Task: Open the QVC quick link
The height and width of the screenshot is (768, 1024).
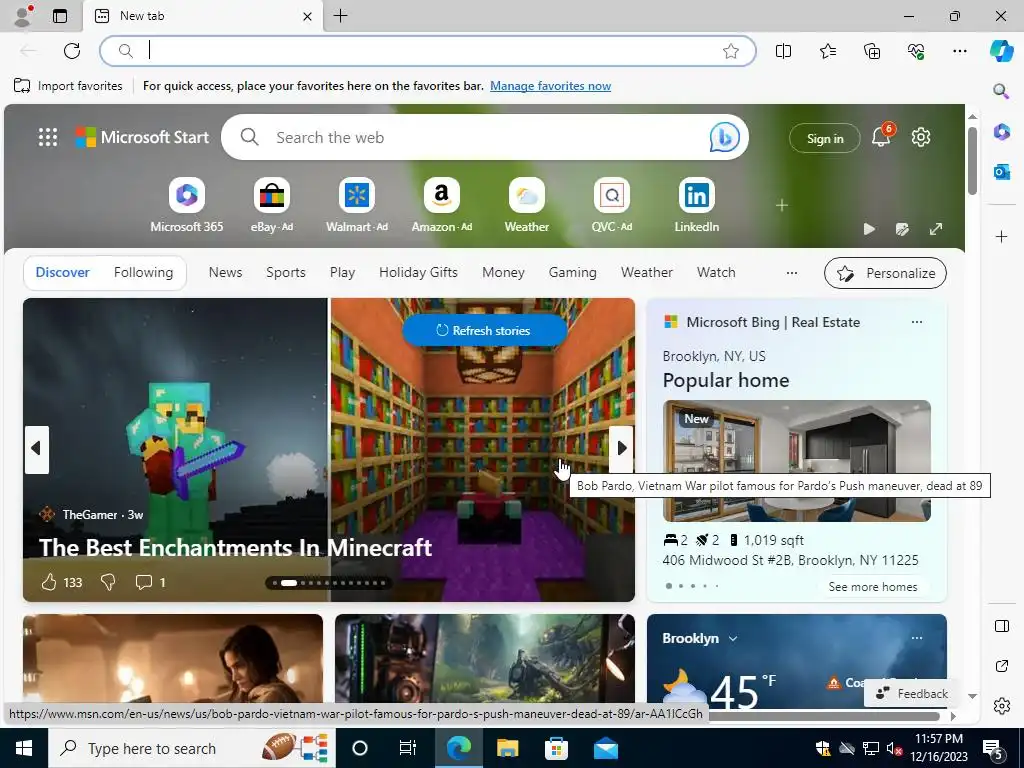Action: (x=611, y=205)
